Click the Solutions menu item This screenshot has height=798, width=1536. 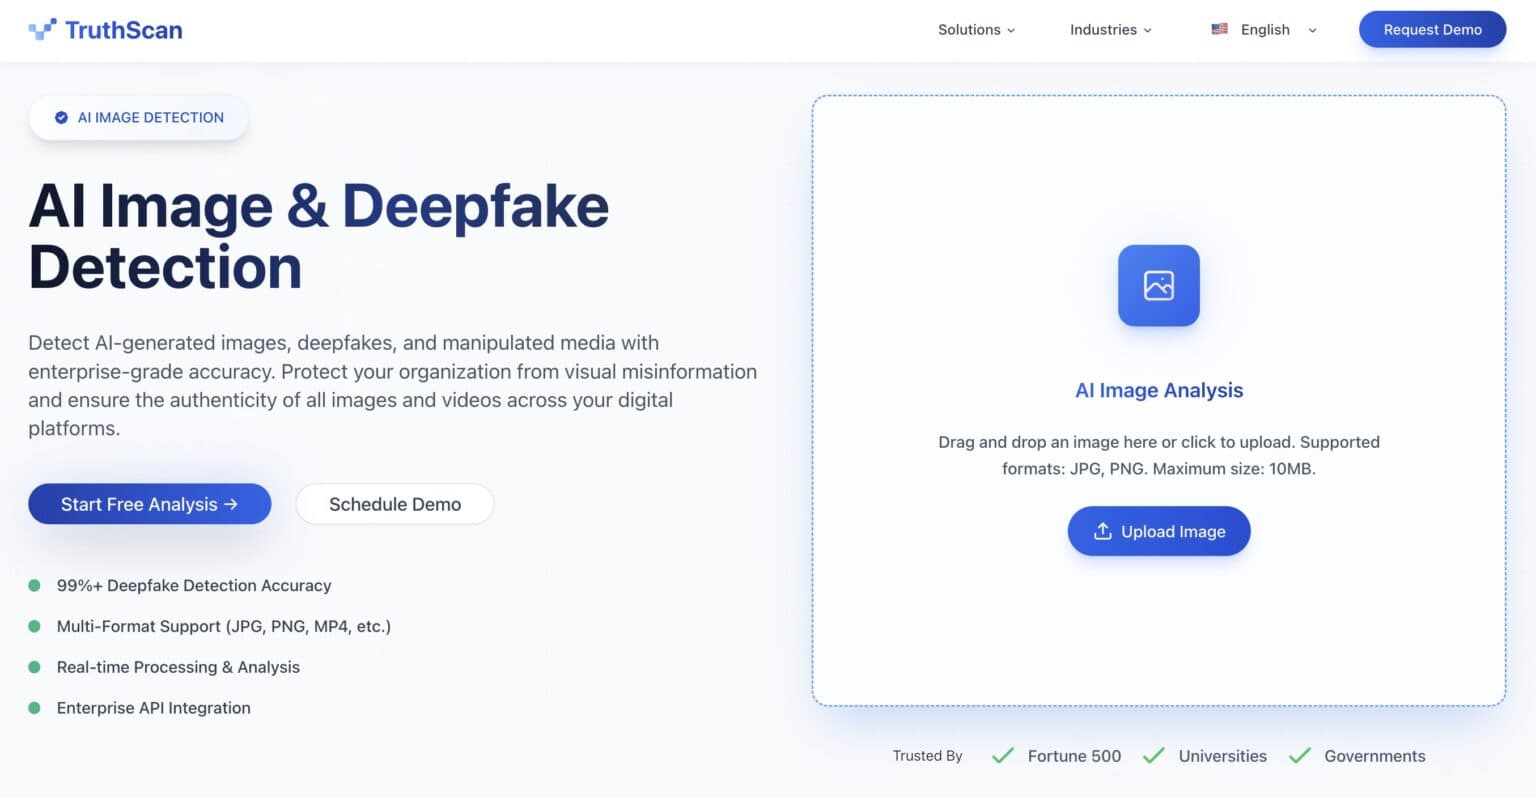click(969, 29)
